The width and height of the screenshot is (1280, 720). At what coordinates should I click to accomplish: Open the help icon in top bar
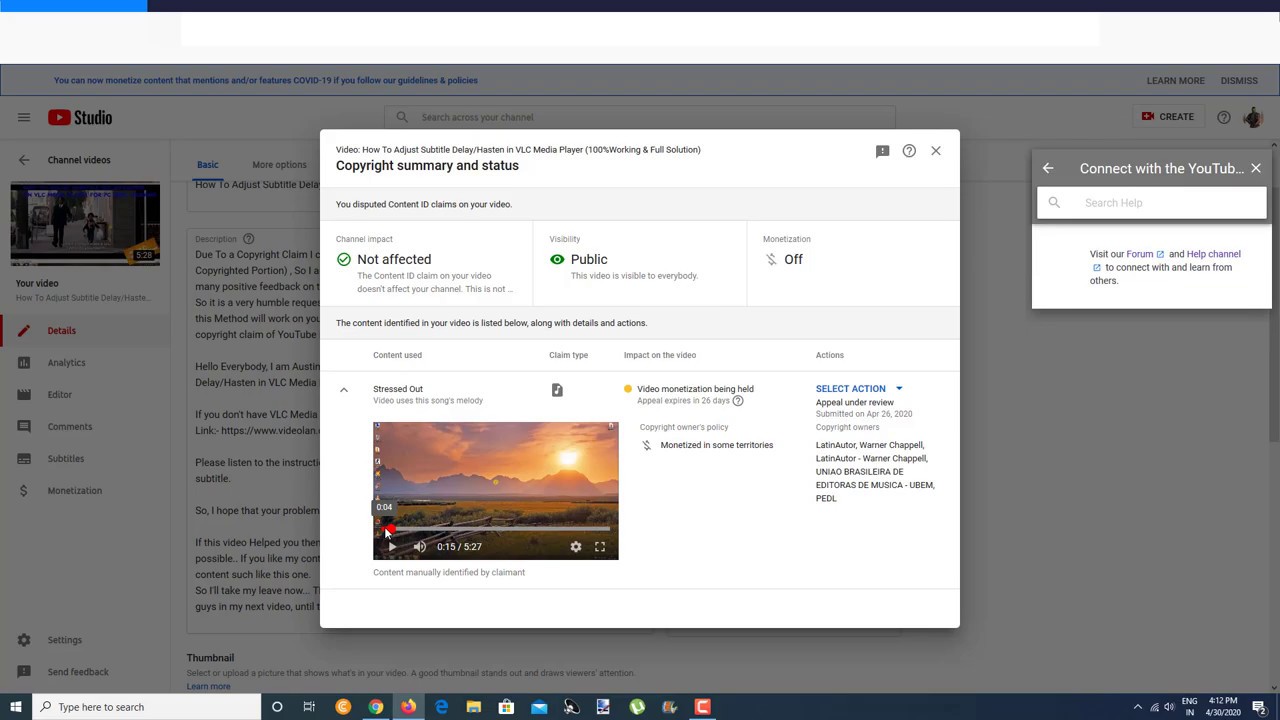click(x=1224, y=117)
